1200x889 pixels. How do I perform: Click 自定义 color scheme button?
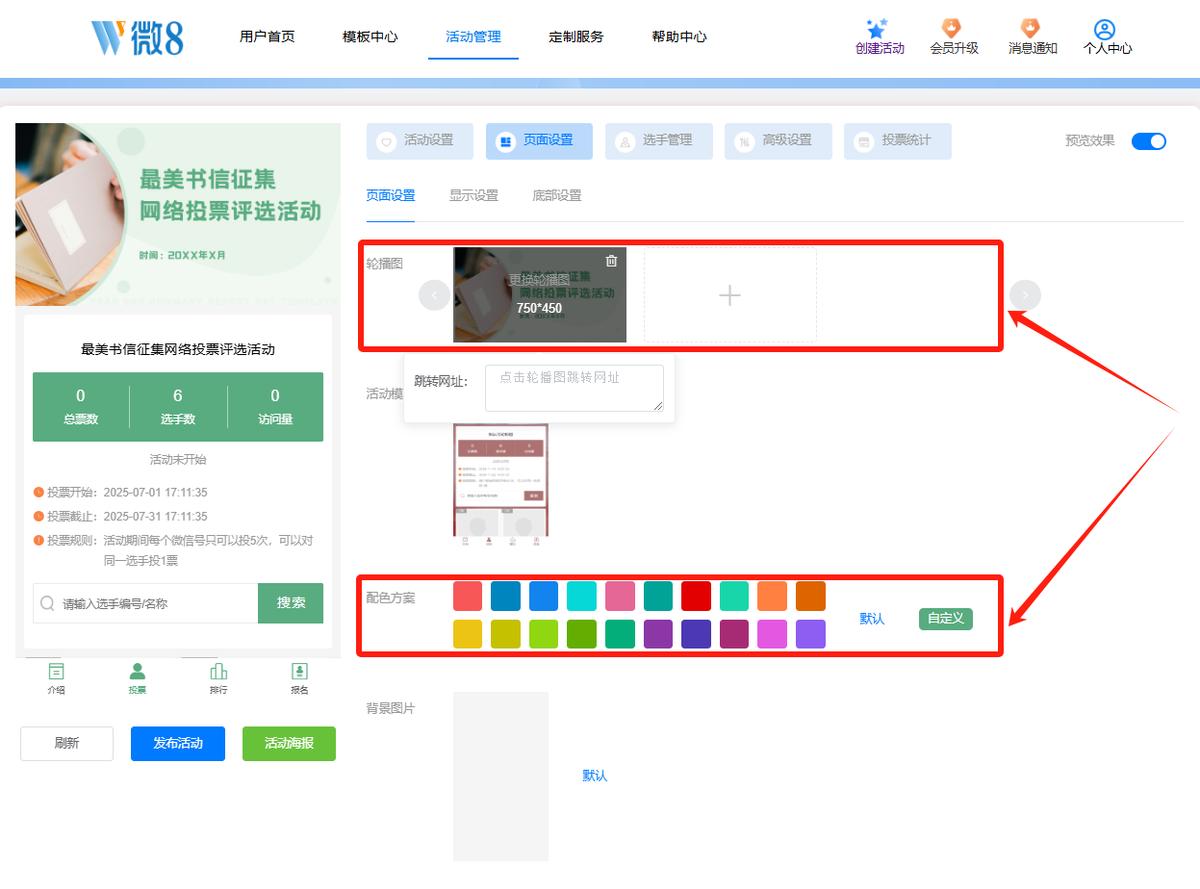click(945, 619)
